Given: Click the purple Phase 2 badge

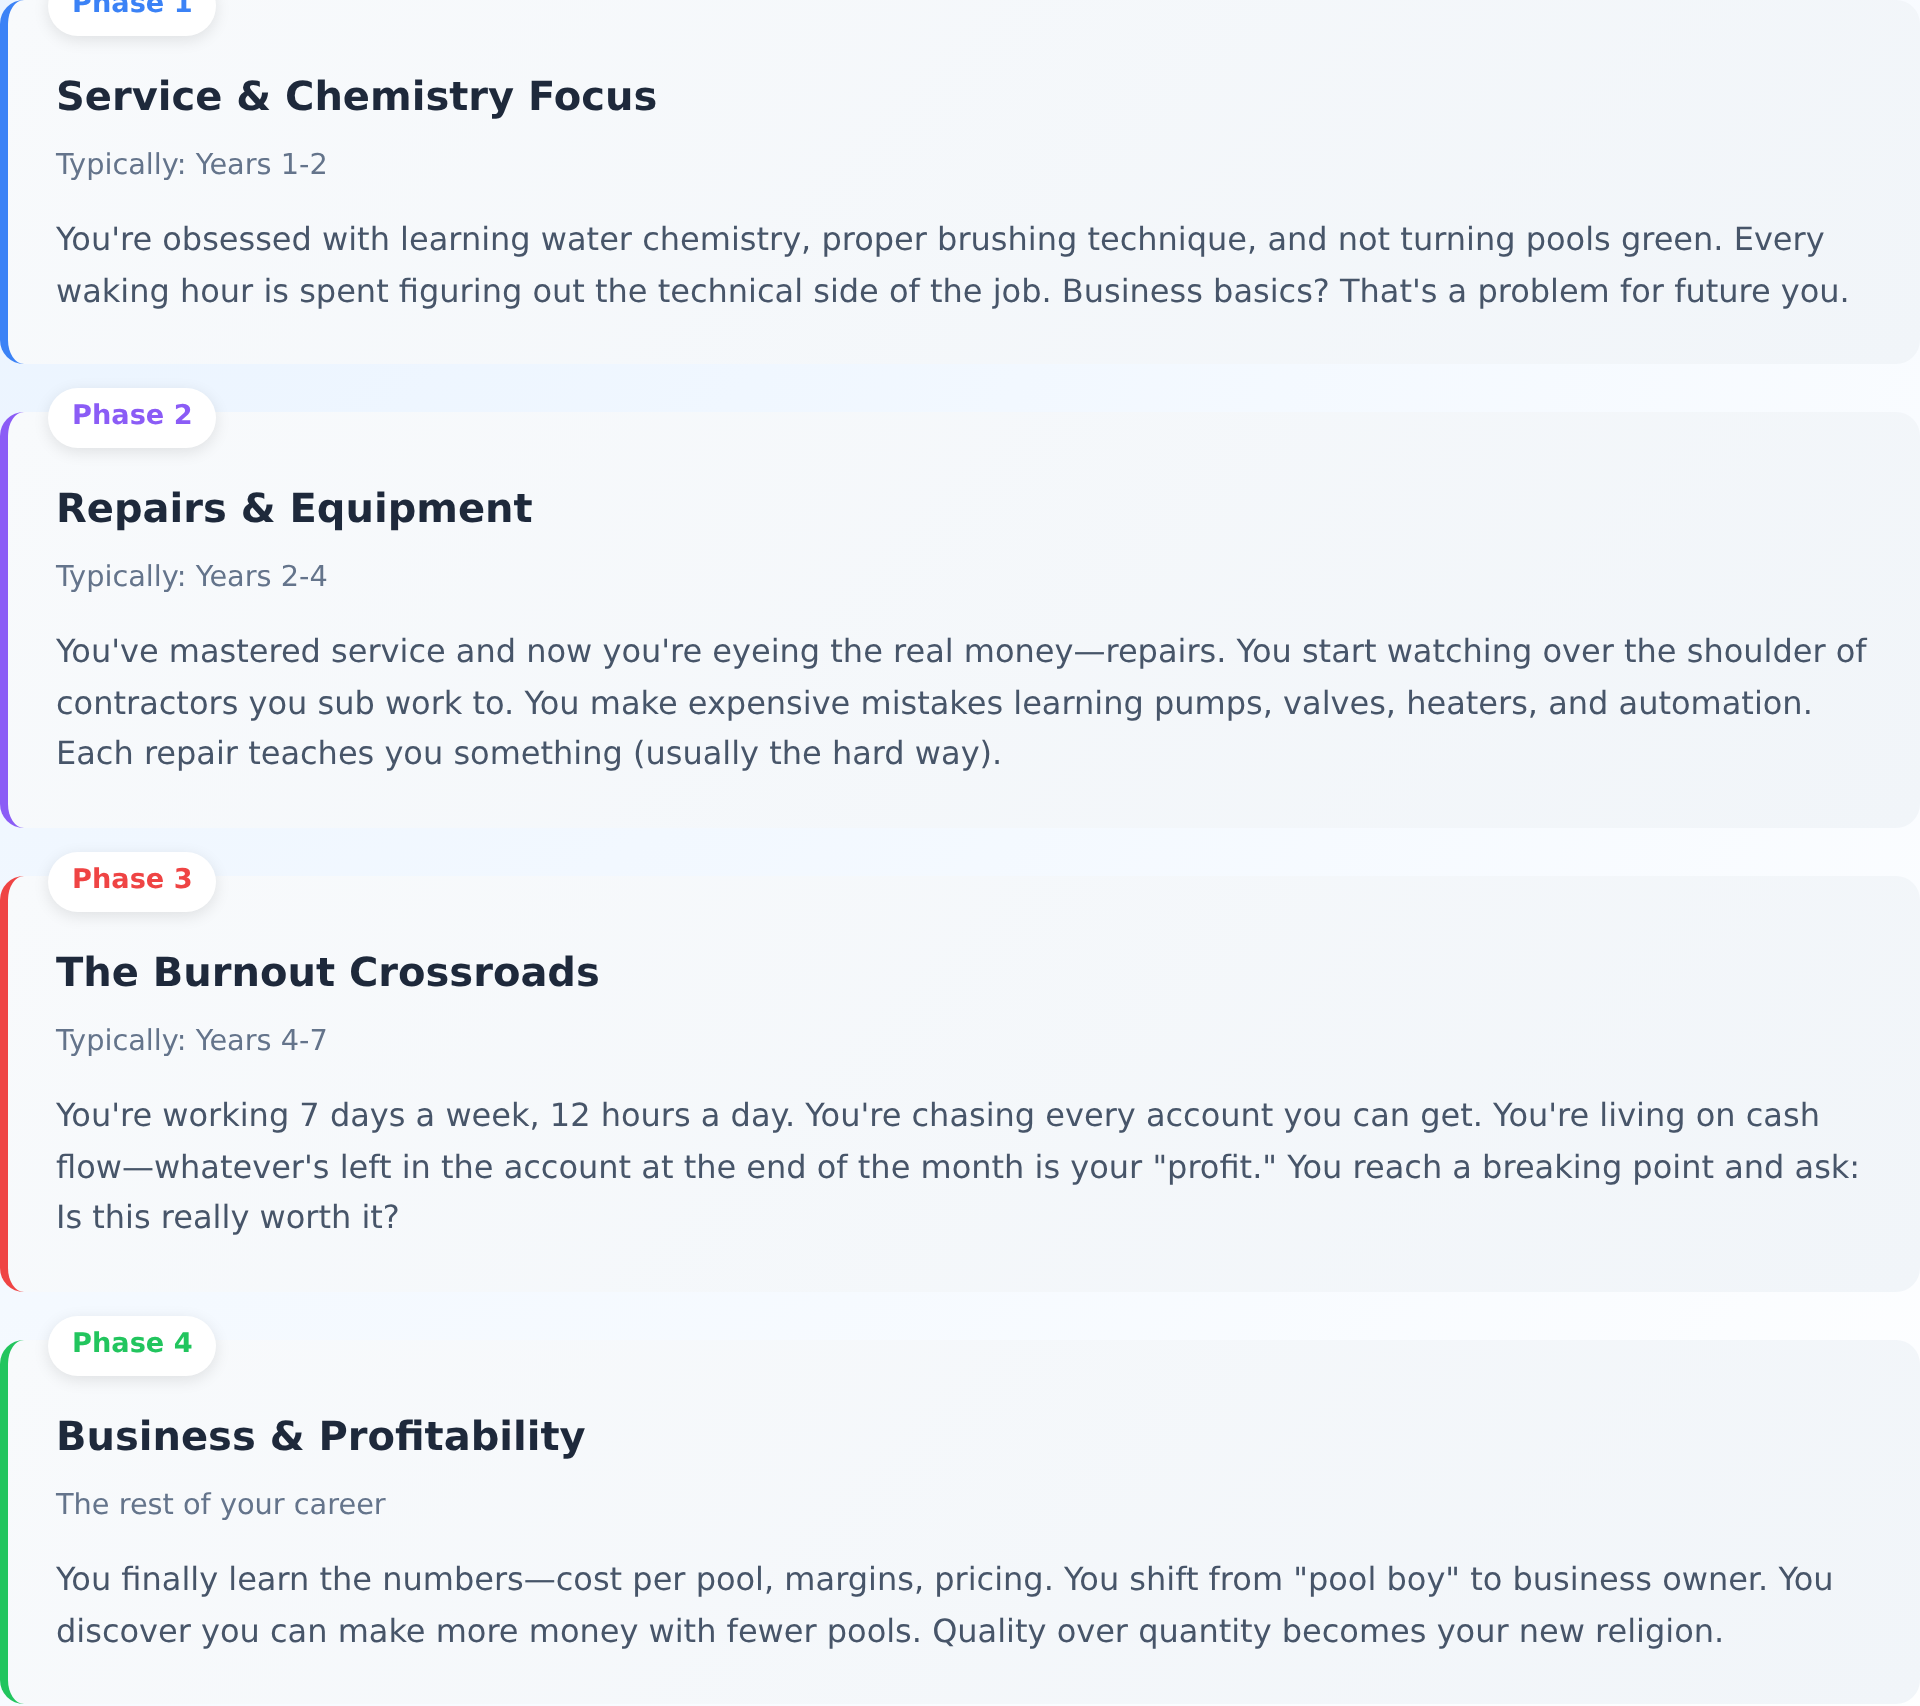Looking at the screenshot, I should click(132, 416).
